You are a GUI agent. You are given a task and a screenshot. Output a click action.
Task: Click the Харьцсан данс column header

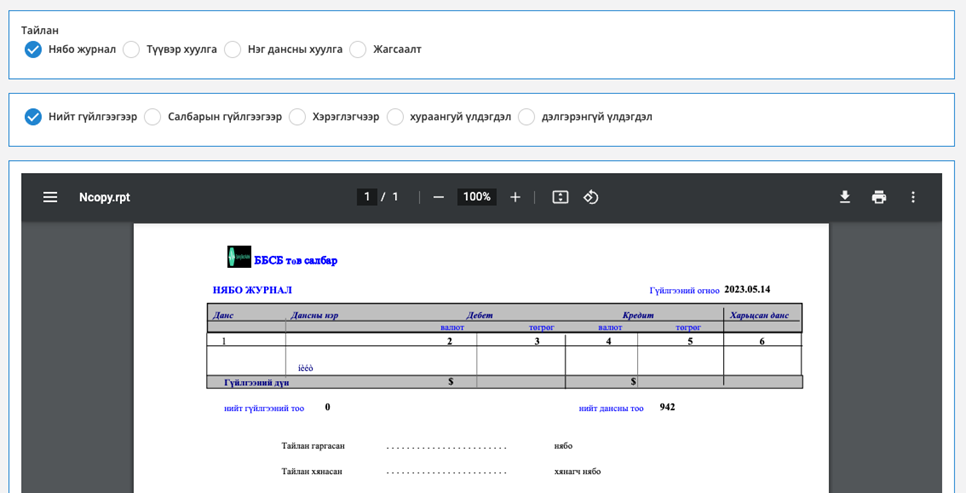pos(759,316)
